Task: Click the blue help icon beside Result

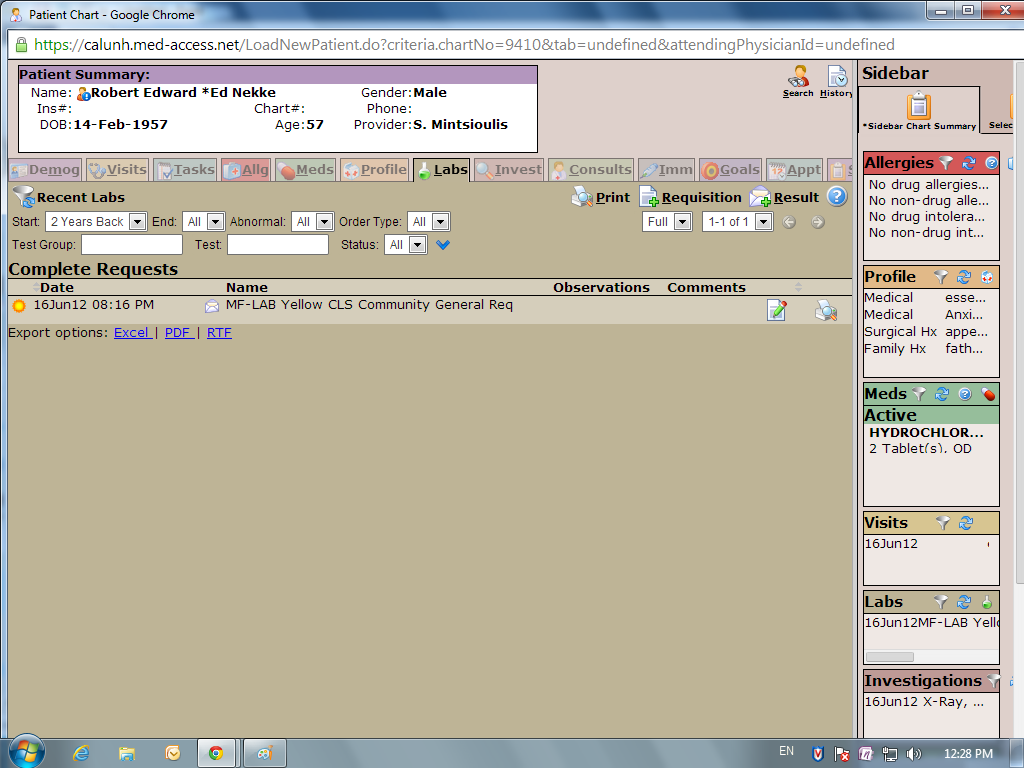Action: (837, 197)
